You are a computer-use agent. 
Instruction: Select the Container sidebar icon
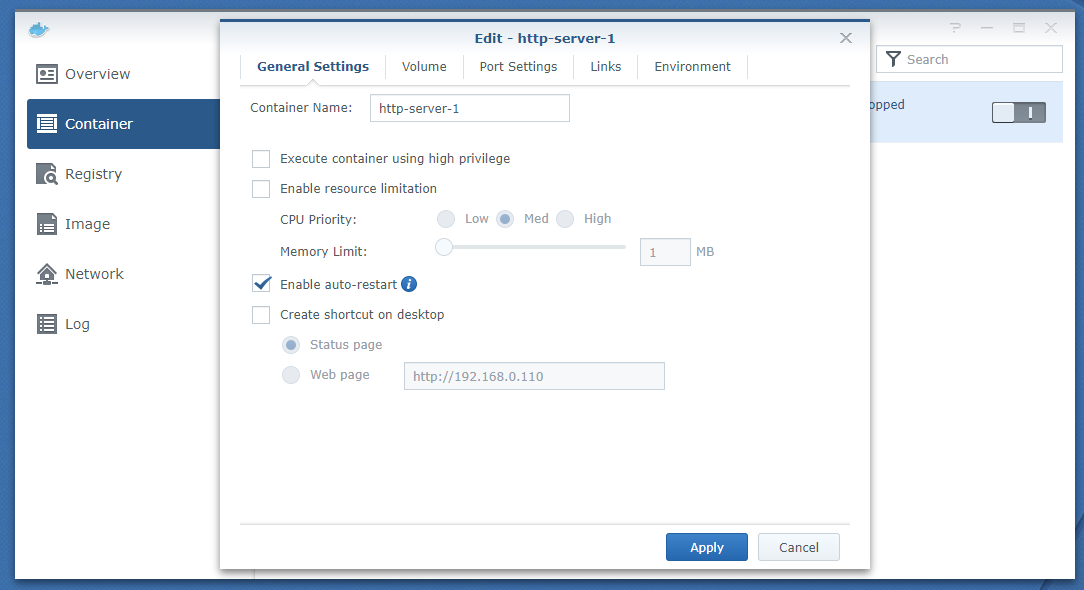click(x=47, y=124)
